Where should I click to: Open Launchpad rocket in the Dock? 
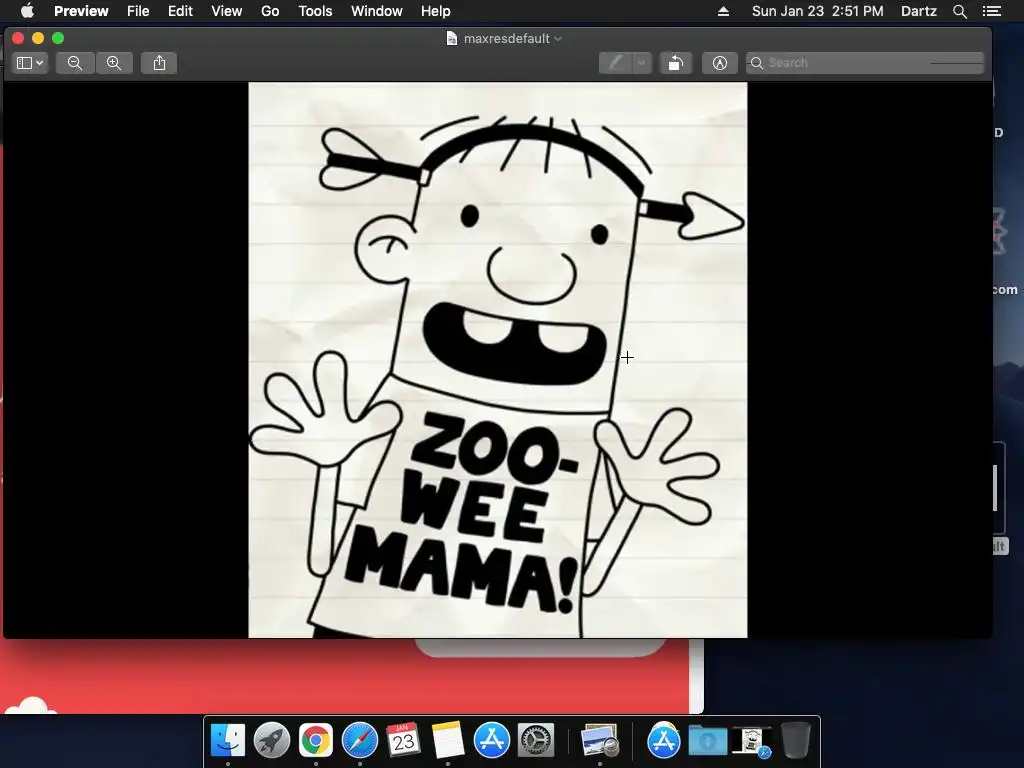pyautogui.click(x=272, y=741)
